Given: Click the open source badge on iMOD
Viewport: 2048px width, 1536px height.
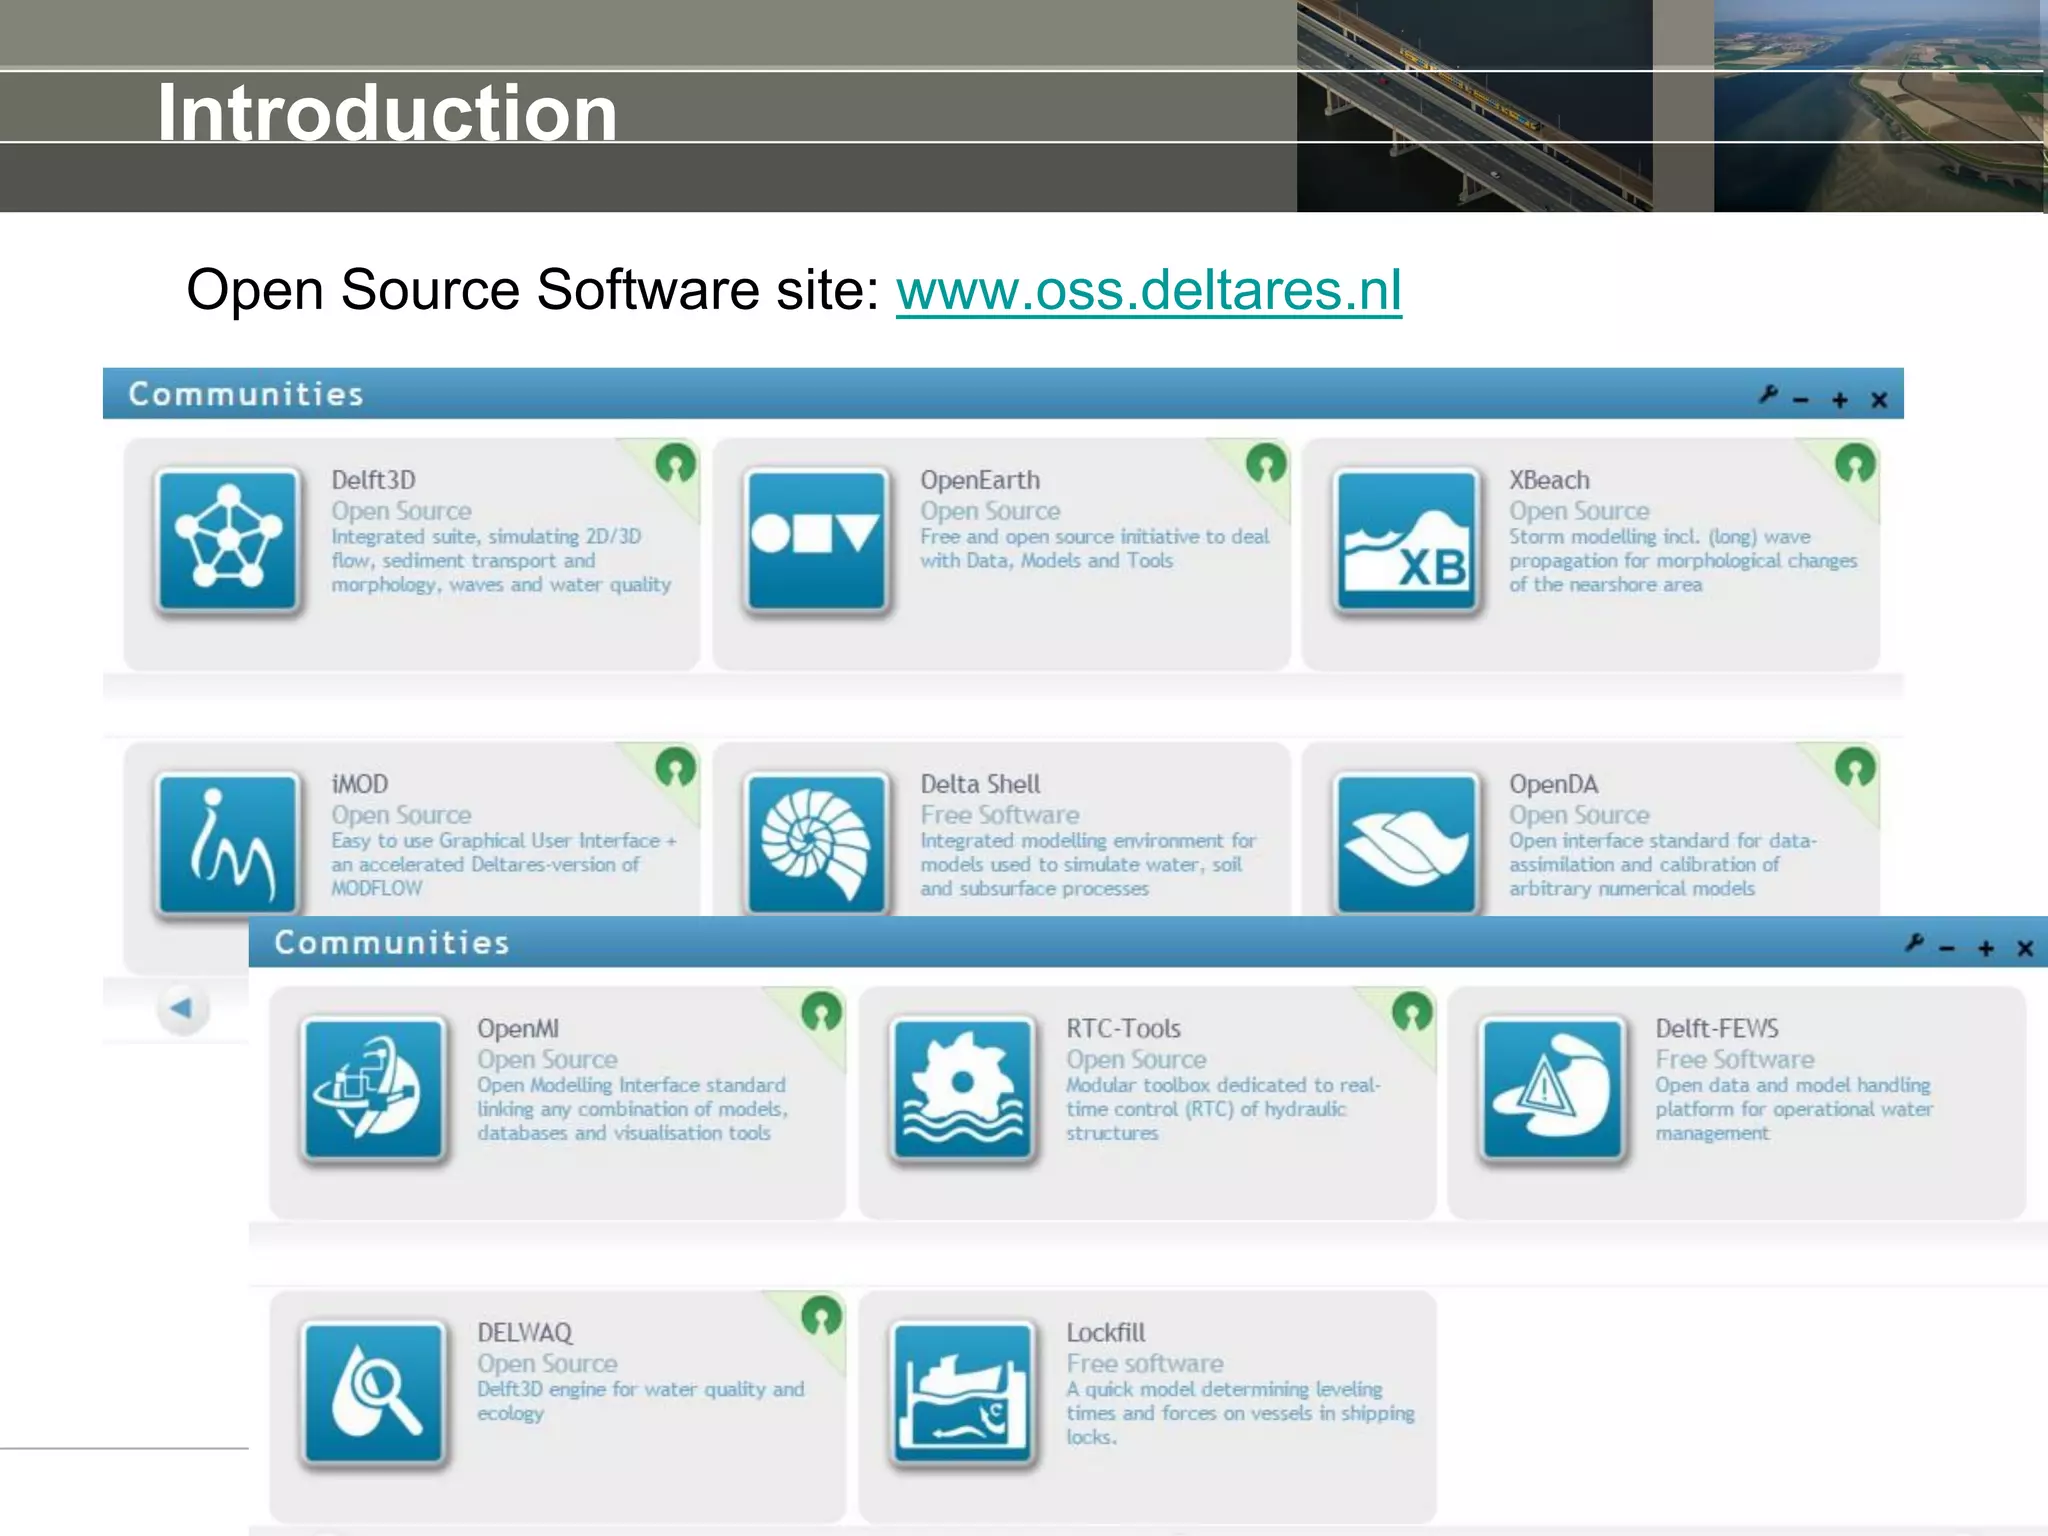Looking at the screenshot, I should click(x=676, y=768).
